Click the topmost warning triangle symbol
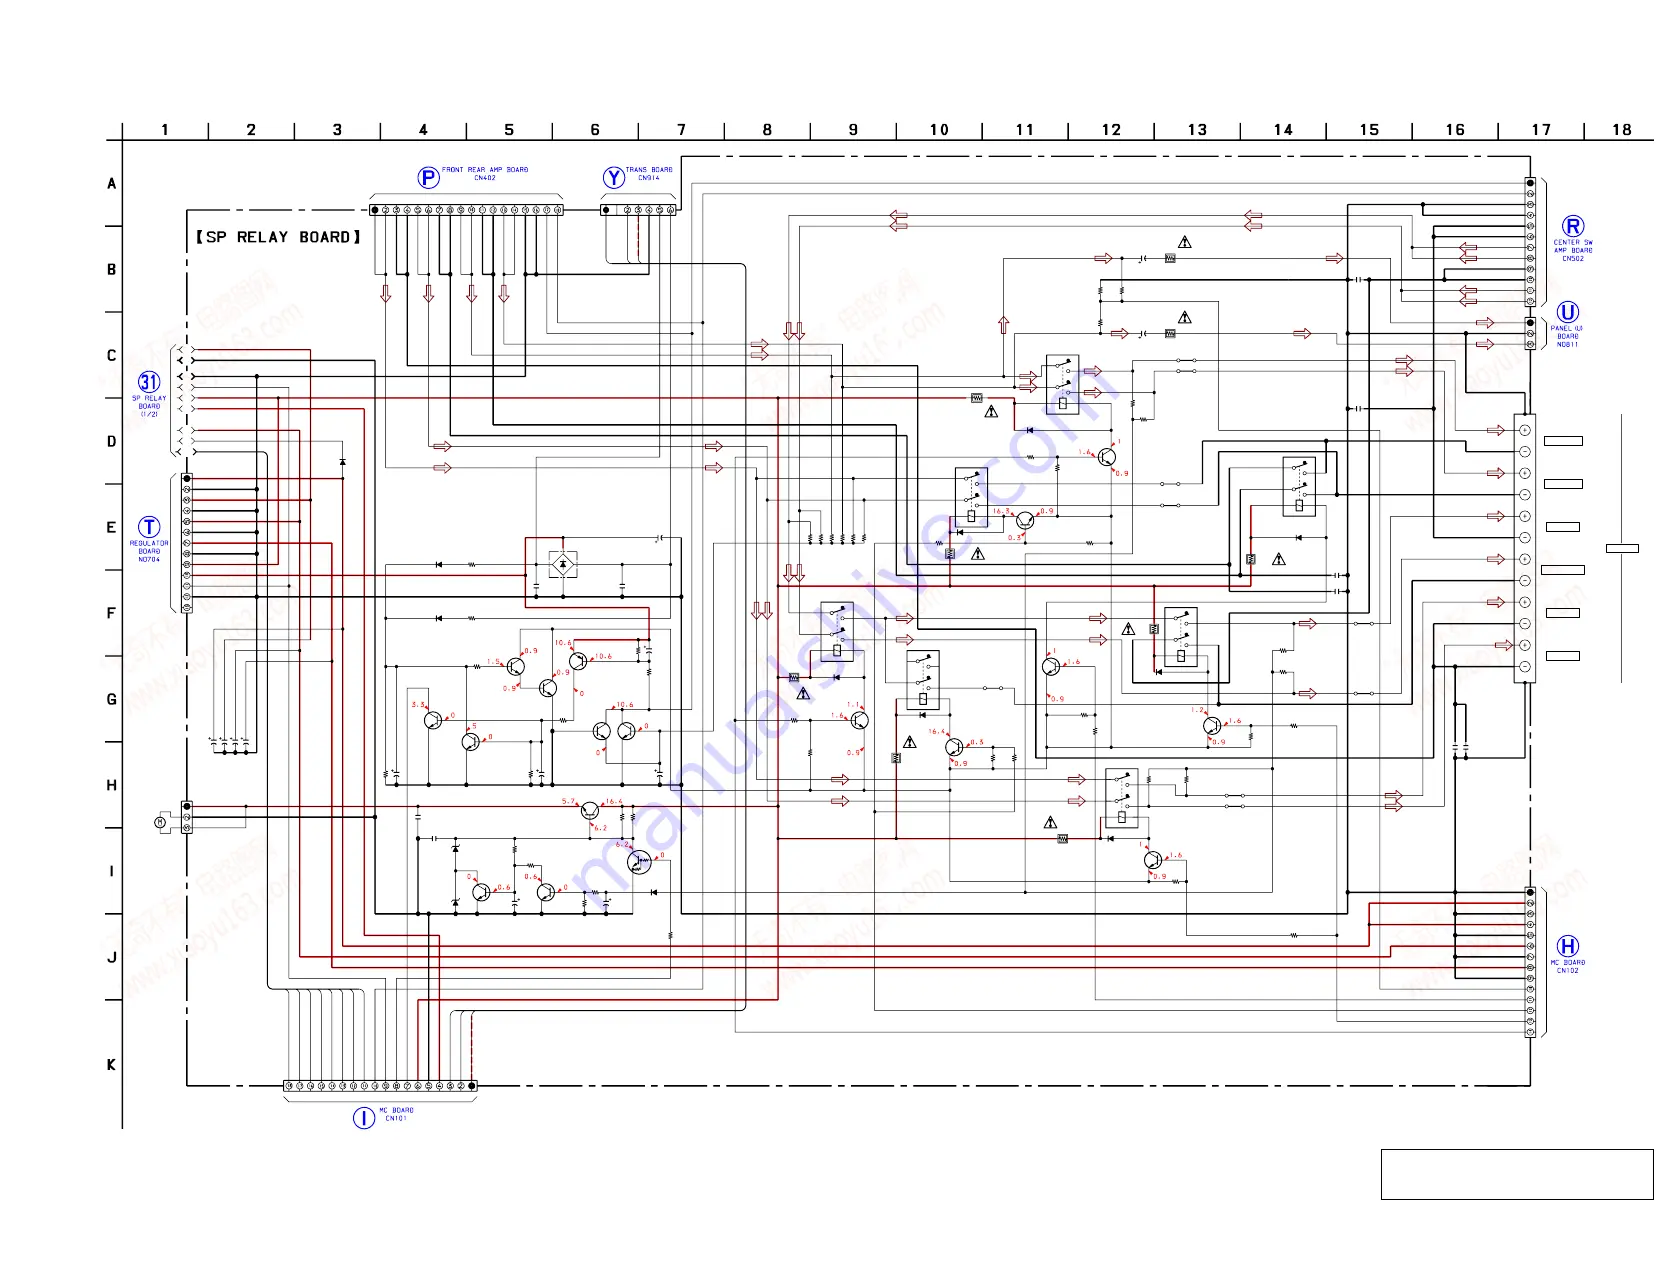 coord(1185,242)
